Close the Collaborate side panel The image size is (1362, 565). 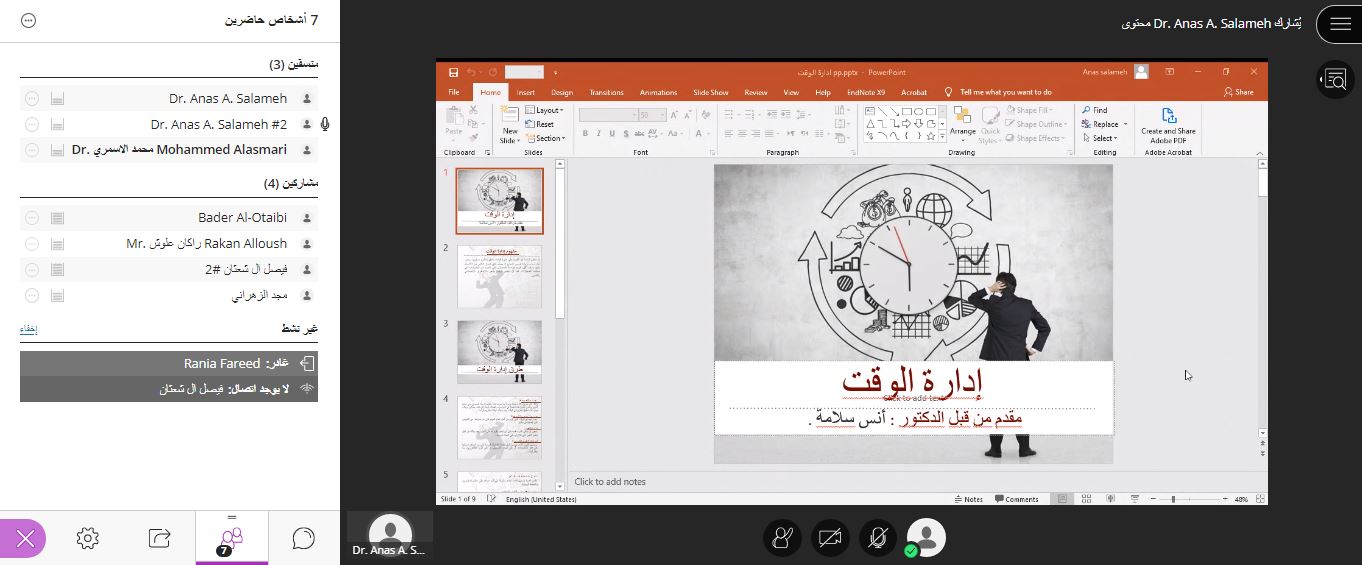coord(25,539)
